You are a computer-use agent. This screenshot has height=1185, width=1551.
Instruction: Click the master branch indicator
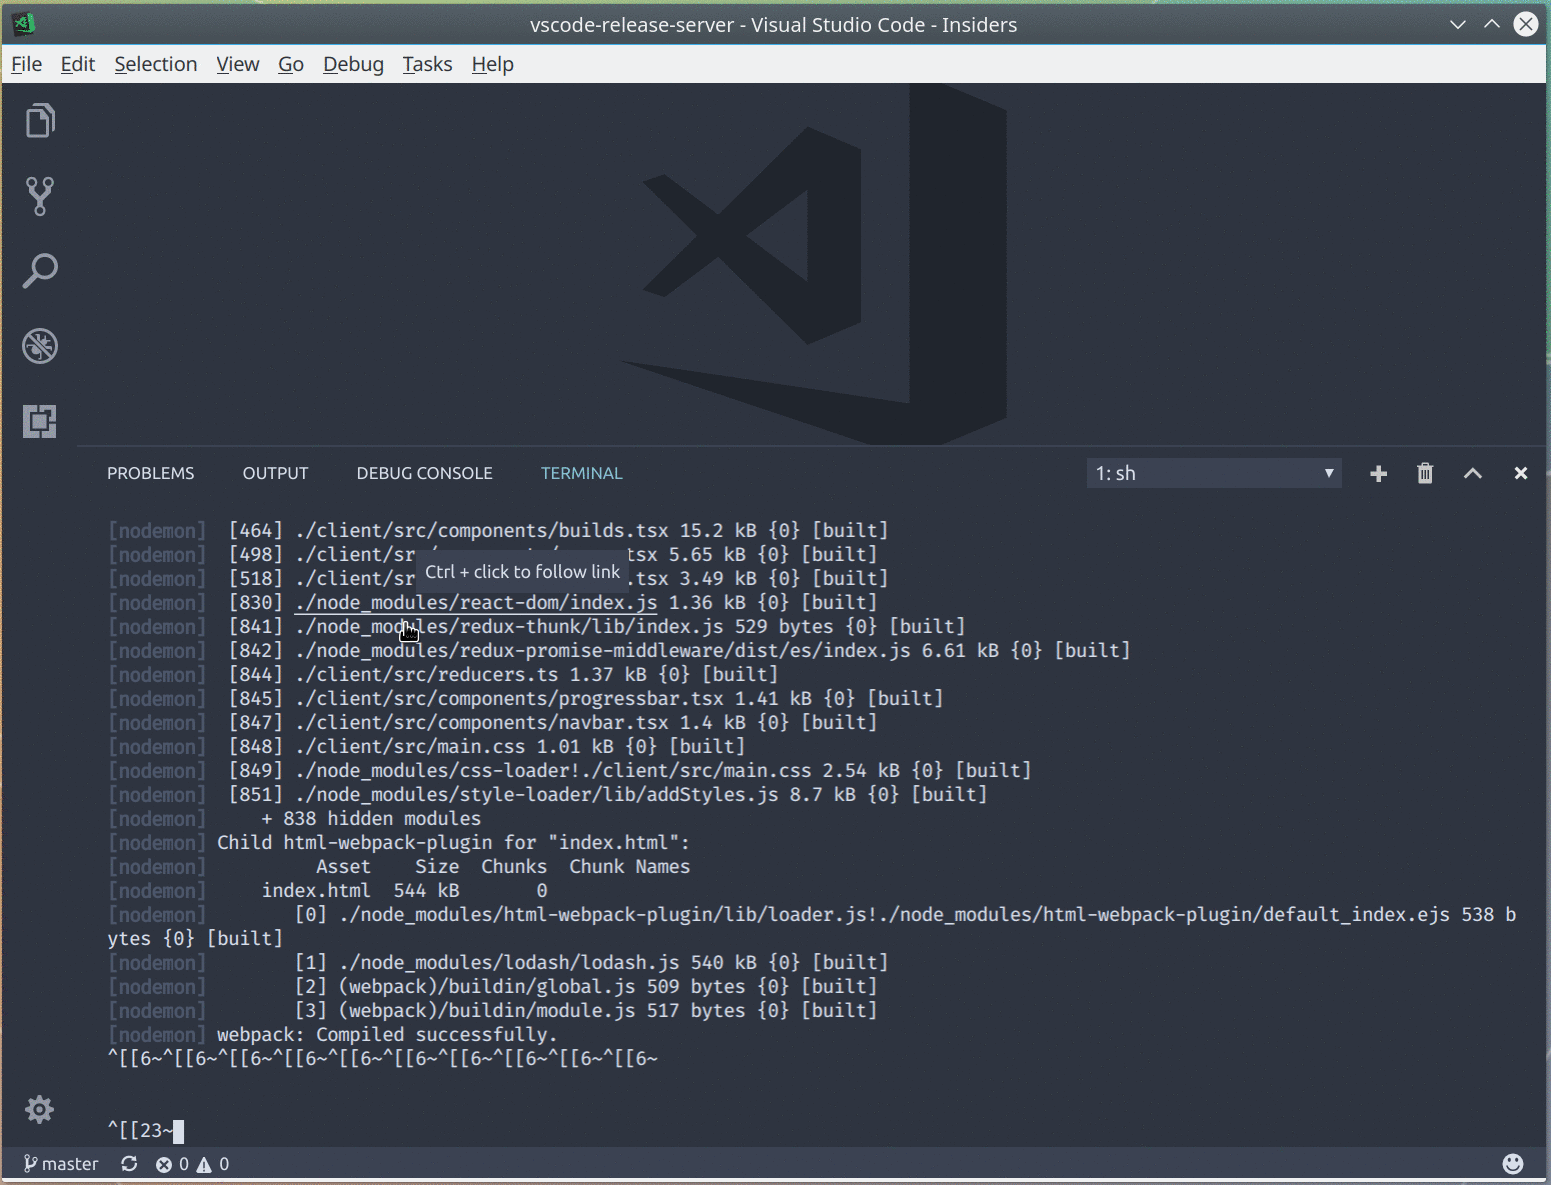tap(61, 1164)
